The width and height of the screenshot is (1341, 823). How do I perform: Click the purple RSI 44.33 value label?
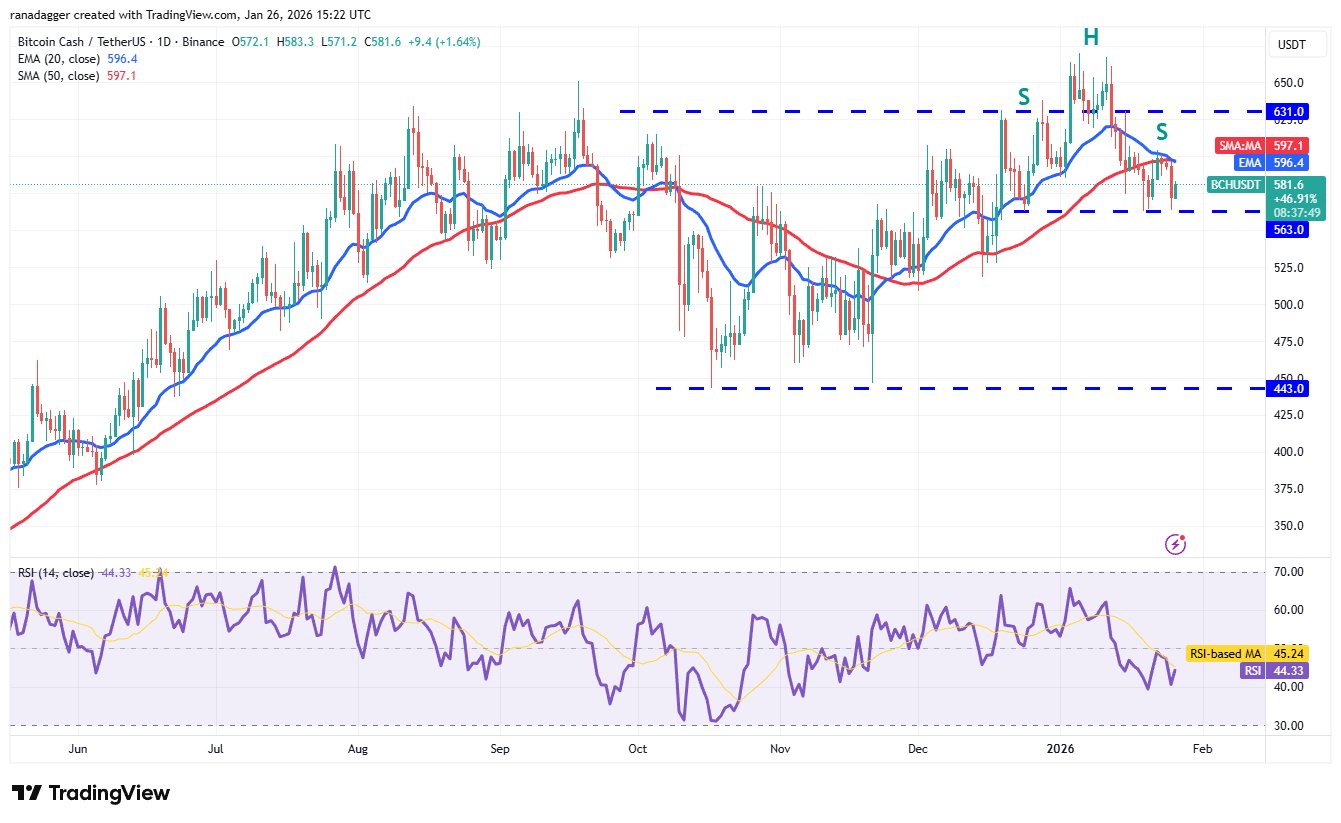[x=1250, y=671]
